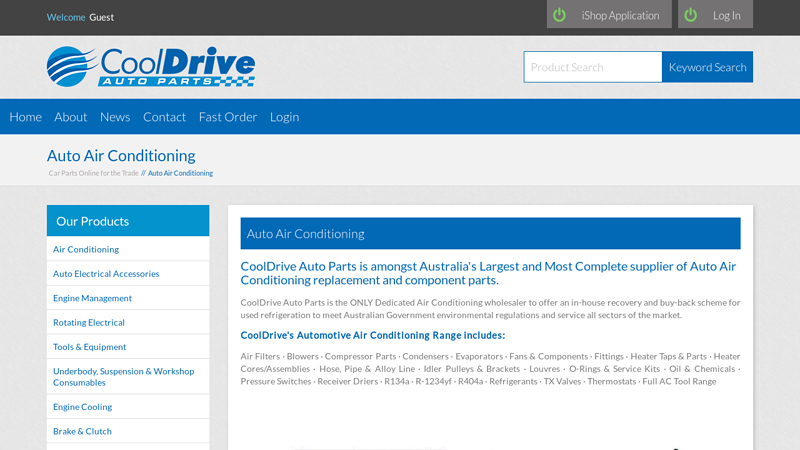Click the Log In button
The width and height of the screenshot is (800, 450).
(x=715, y=14)
